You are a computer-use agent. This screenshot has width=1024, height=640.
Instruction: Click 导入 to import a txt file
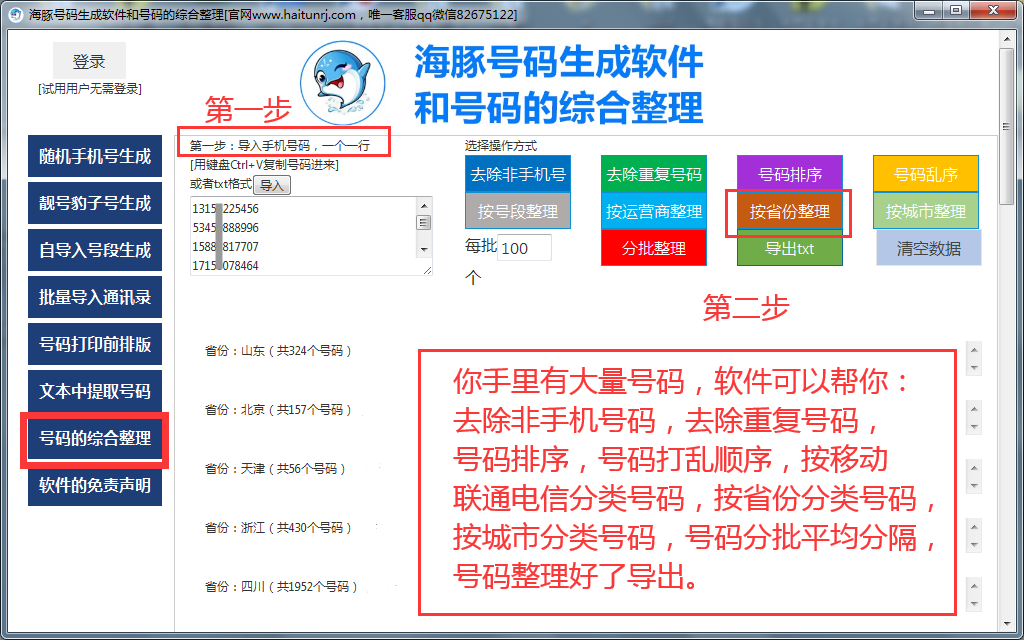coord(271,185)
